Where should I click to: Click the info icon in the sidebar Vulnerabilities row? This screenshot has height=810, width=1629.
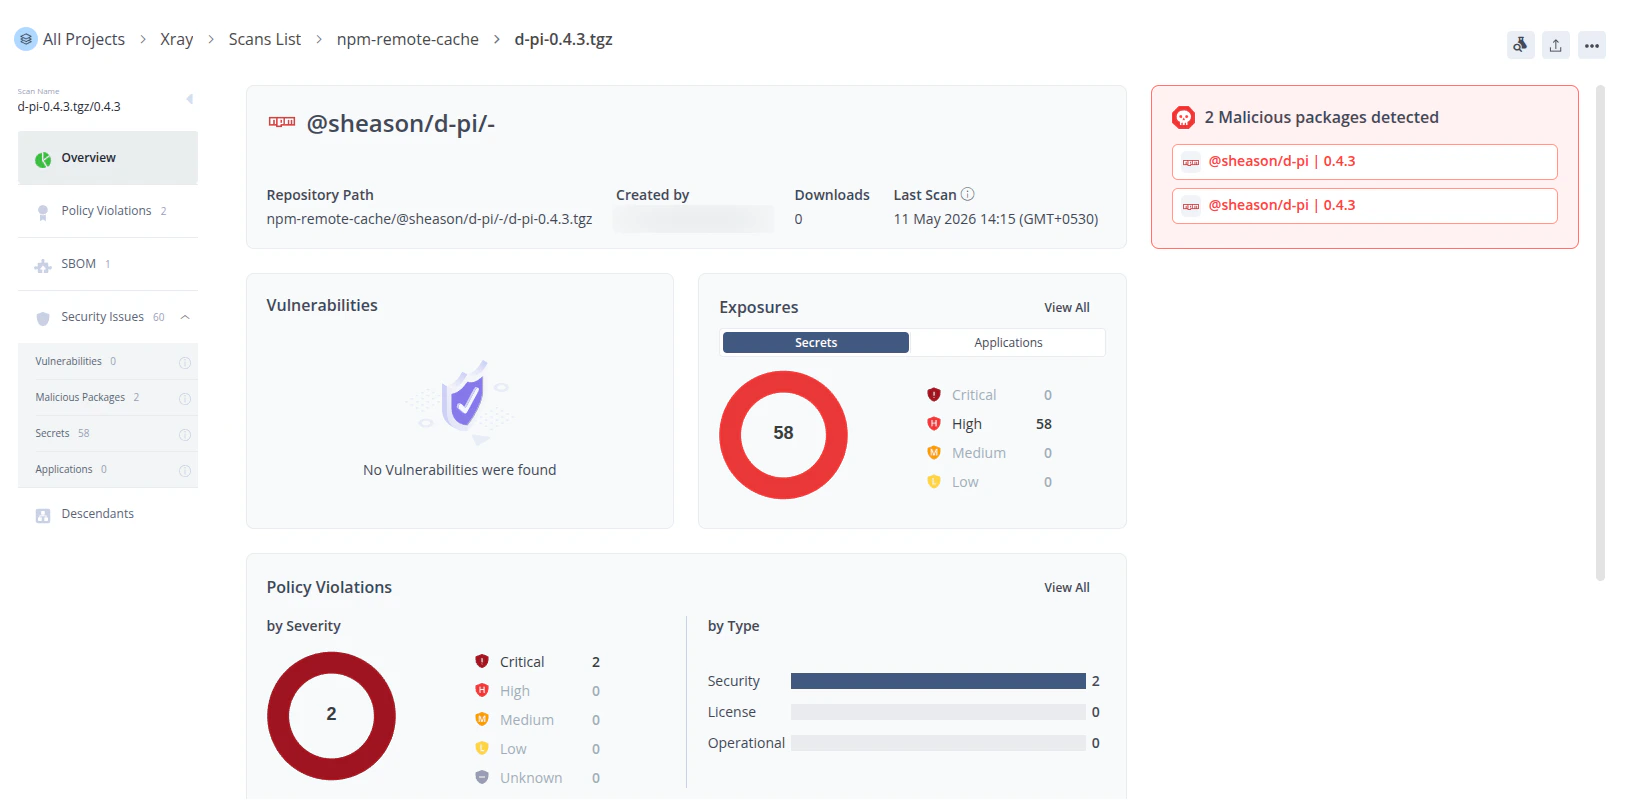[x=185, y=362]
